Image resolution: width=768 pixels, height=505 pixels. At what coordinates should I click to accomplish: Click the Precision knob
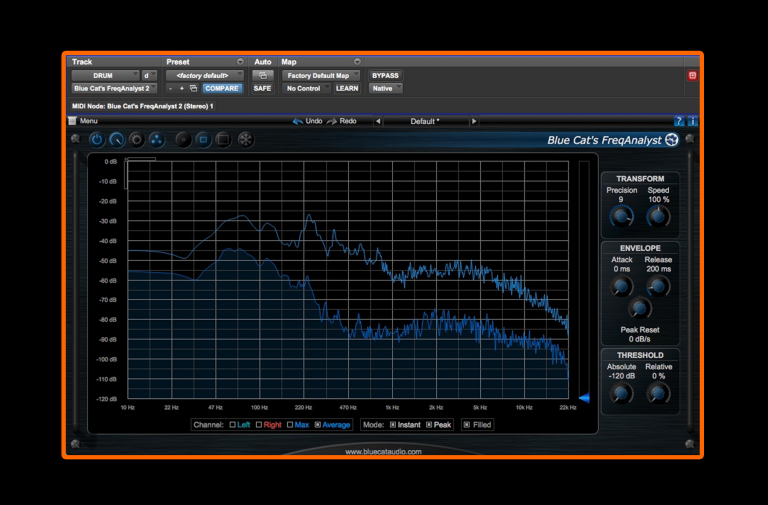(x=622, y=216)
